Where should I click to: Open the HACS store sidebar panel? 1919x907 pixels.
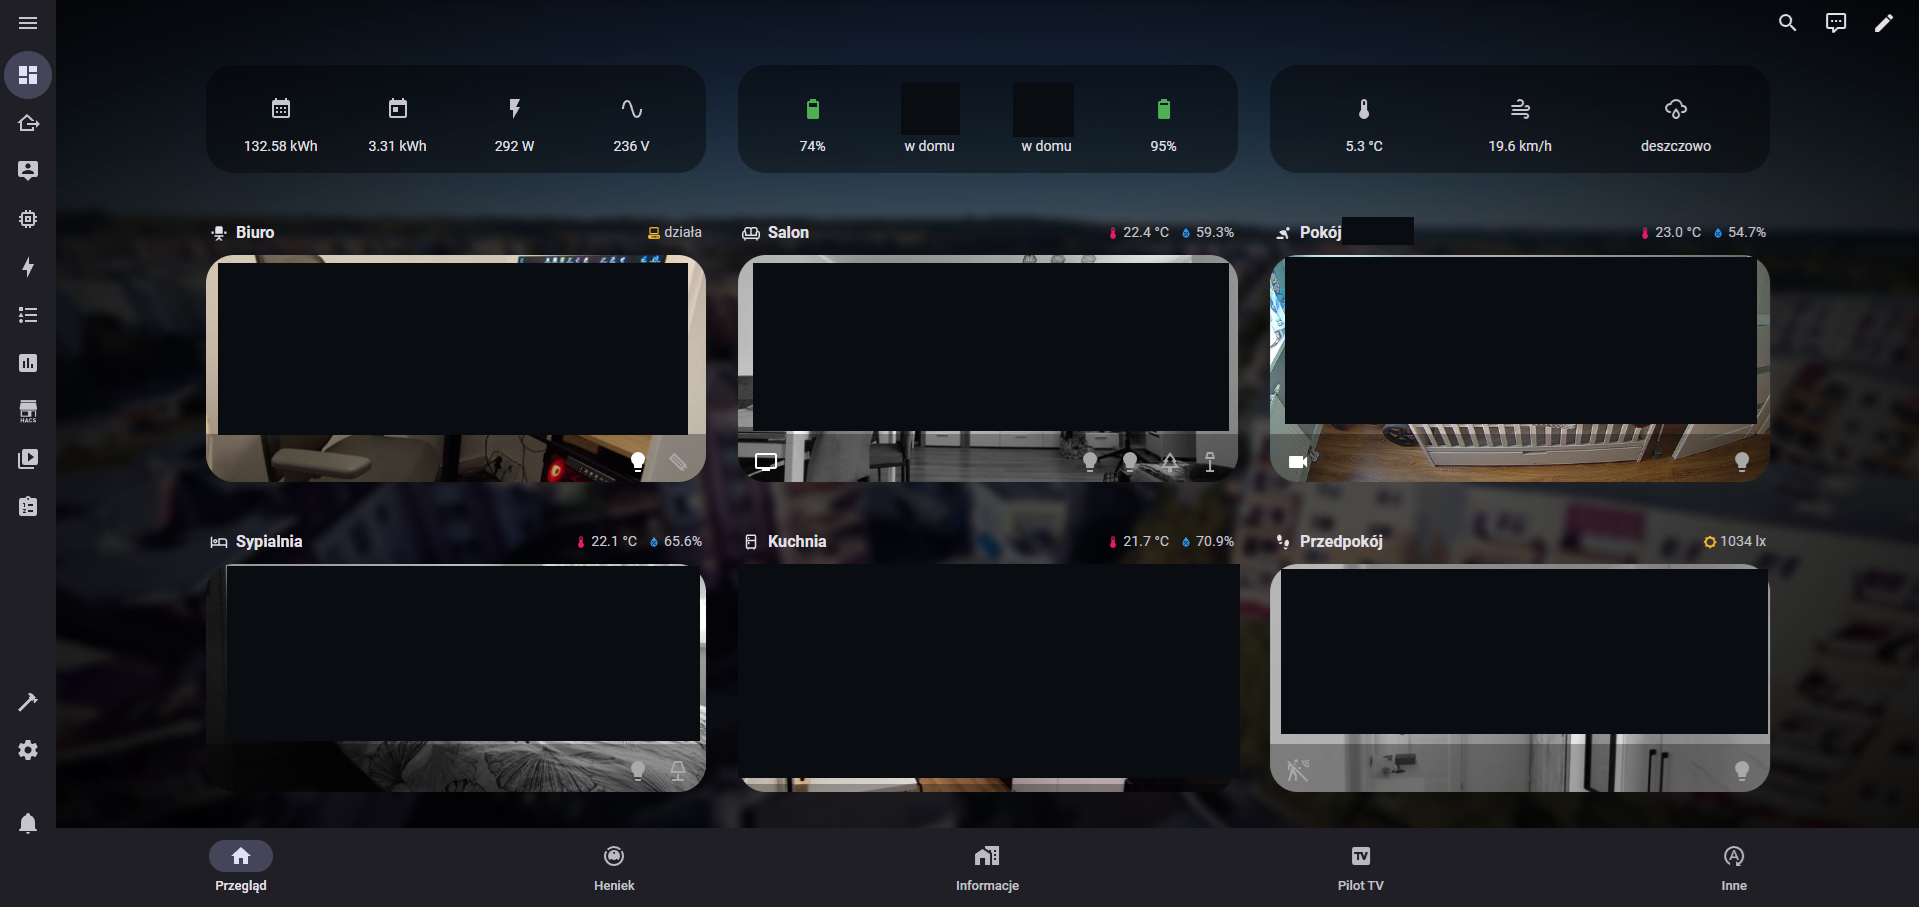[x=28, y=411]
